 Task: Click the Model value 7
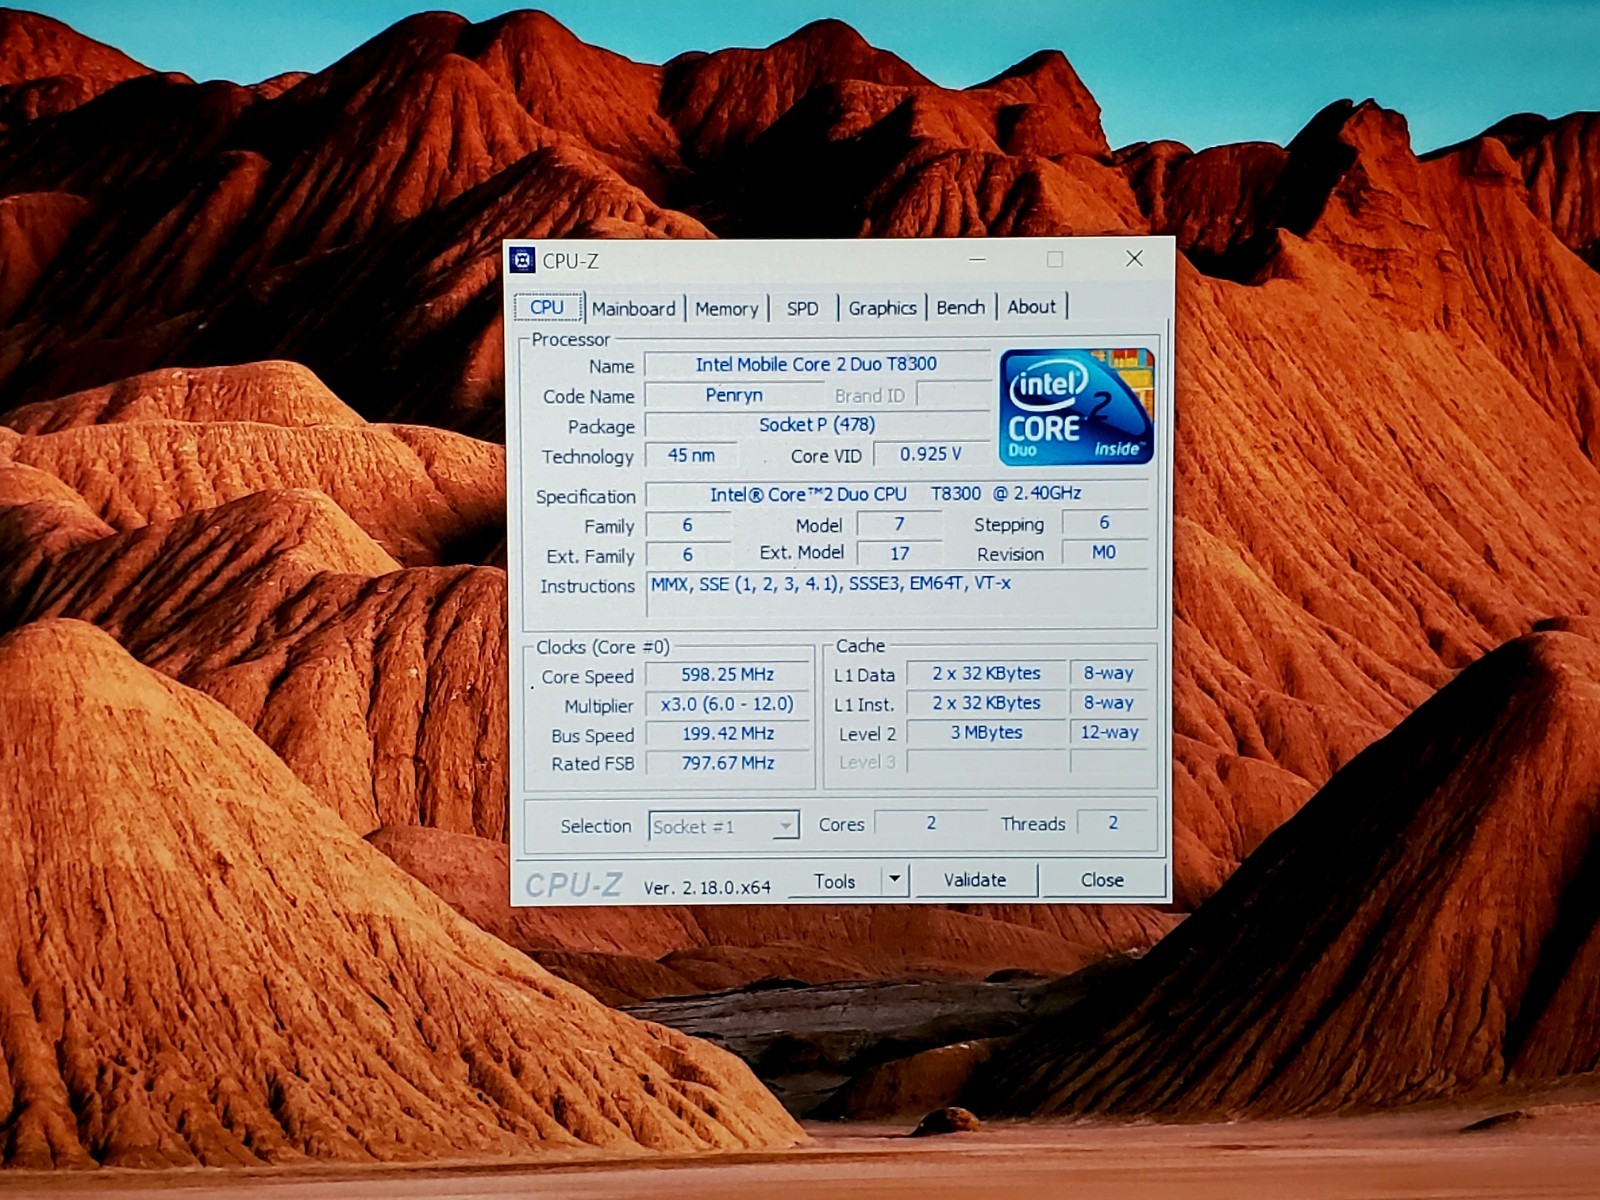tap(900, 524)
